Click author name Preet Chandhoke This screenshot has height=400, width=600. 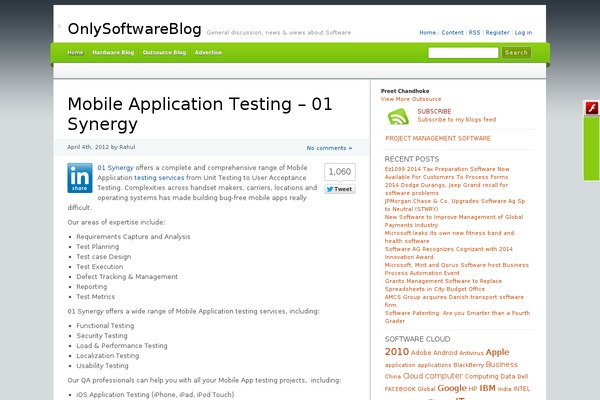click(405, 91)
